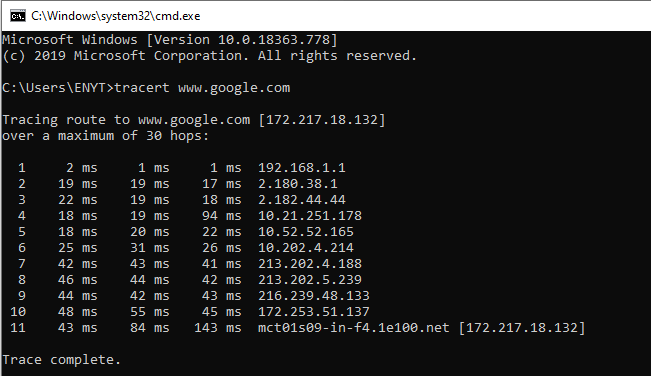Viewport: 651px width, 376px height.
Task: Click the 172.253.51.137 address at hop 10
Action: point(314,312)
